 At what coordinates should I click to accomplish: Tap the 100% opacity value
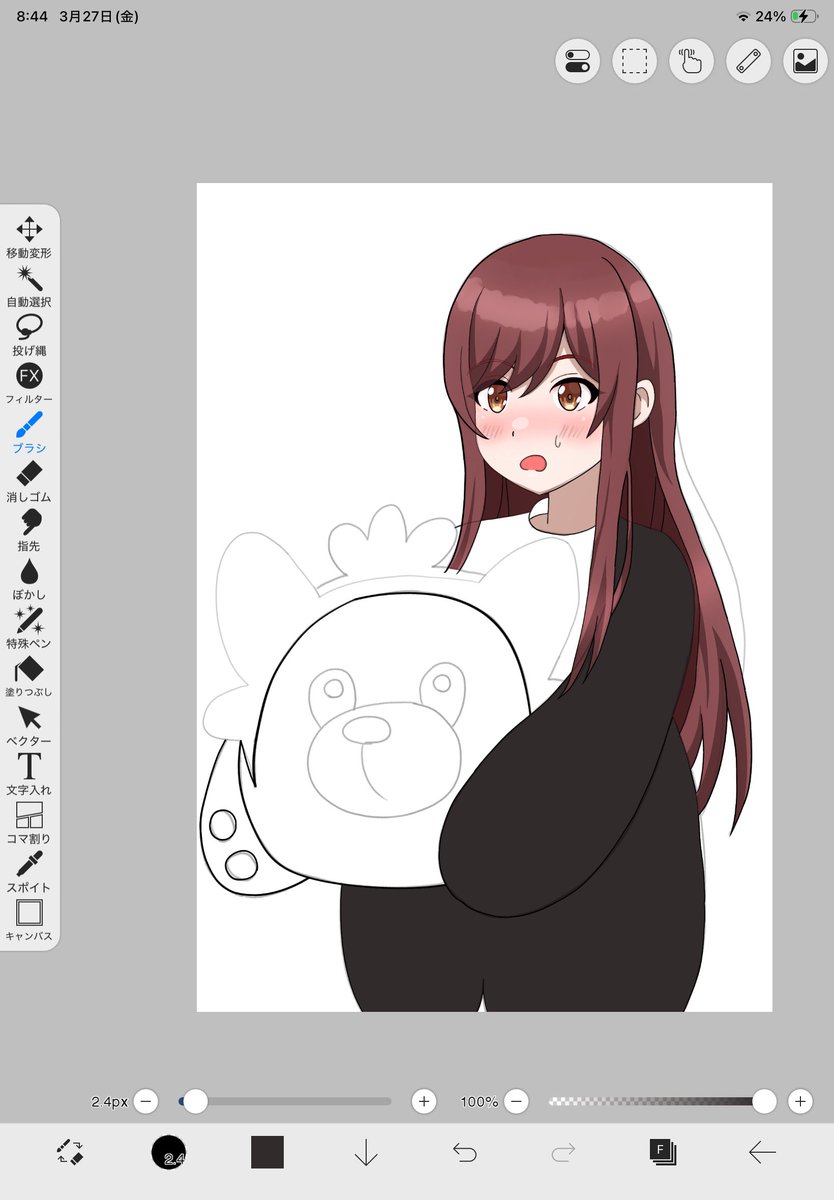point(479,1101)
